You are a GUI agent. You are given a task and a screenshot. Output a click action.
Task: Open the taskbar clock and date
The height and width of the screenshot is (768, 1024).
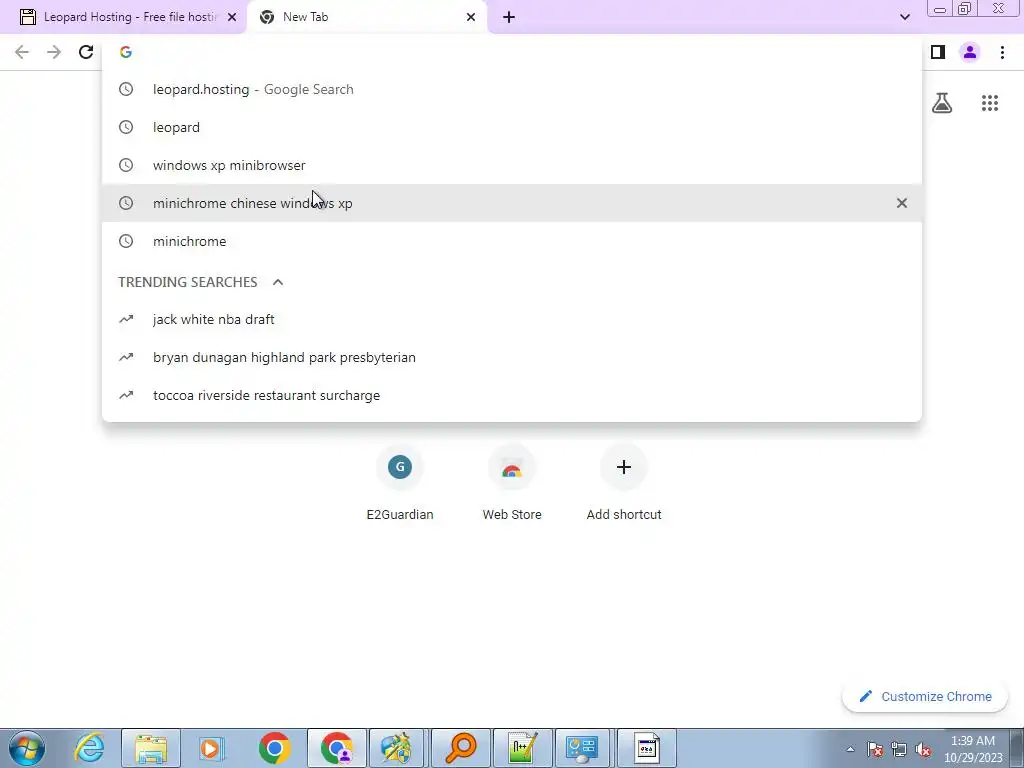(973, 749)
